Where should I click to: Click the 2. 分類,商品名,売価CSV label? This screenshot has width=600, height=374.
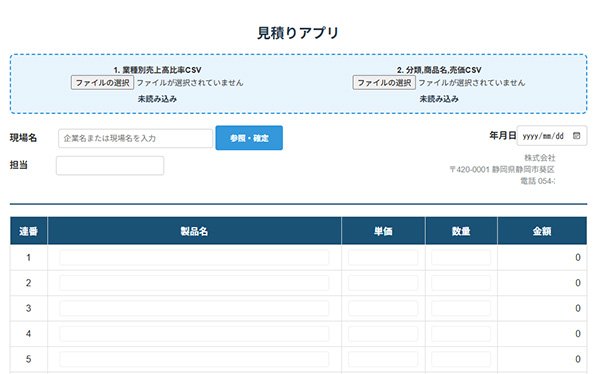(x=439, y=70)
